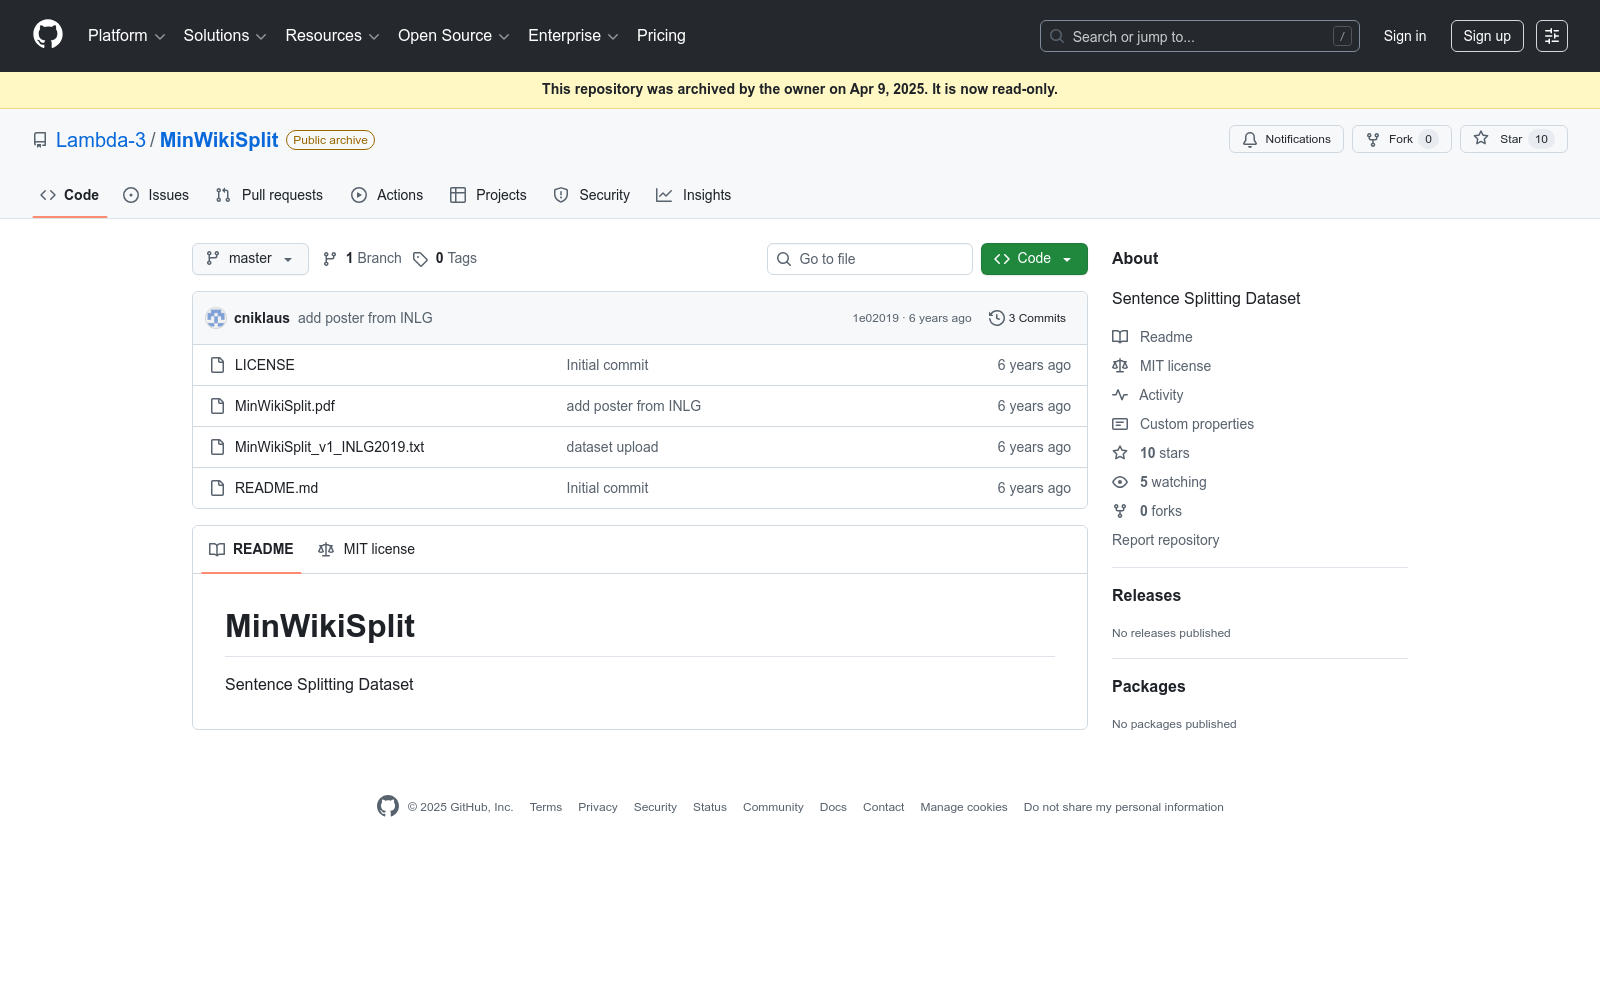Screen dimensions: 1600x1000
Task: Click file icon next to MinWikiSplit.pdf
Action: pyautogui.click(x=217, y=406)
